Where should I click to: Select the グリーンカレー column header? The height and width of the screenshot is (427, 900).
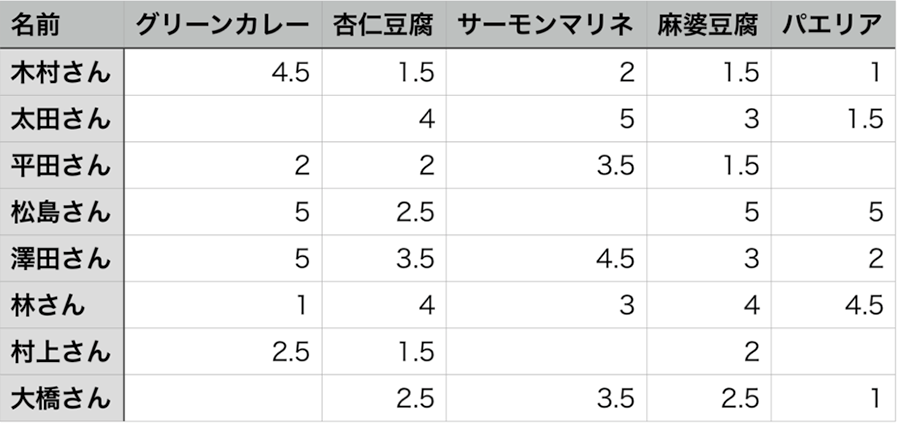(x=223, y=25)
